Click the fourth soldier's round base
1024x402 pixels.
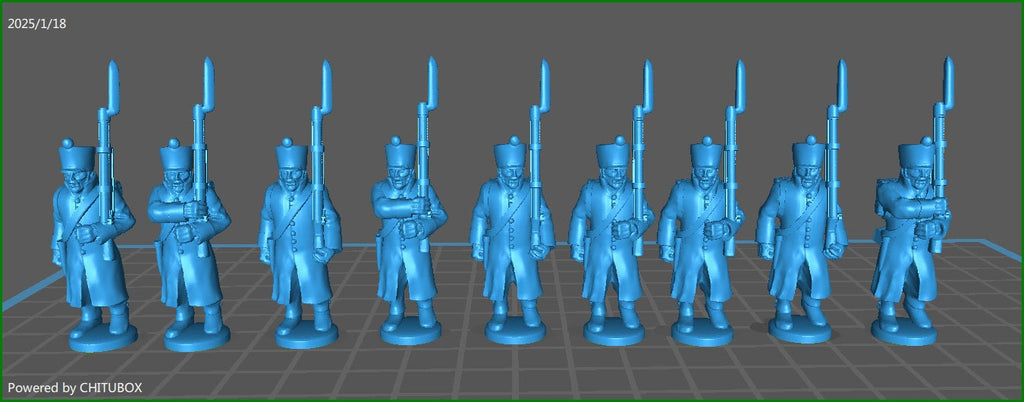(412, 329)
